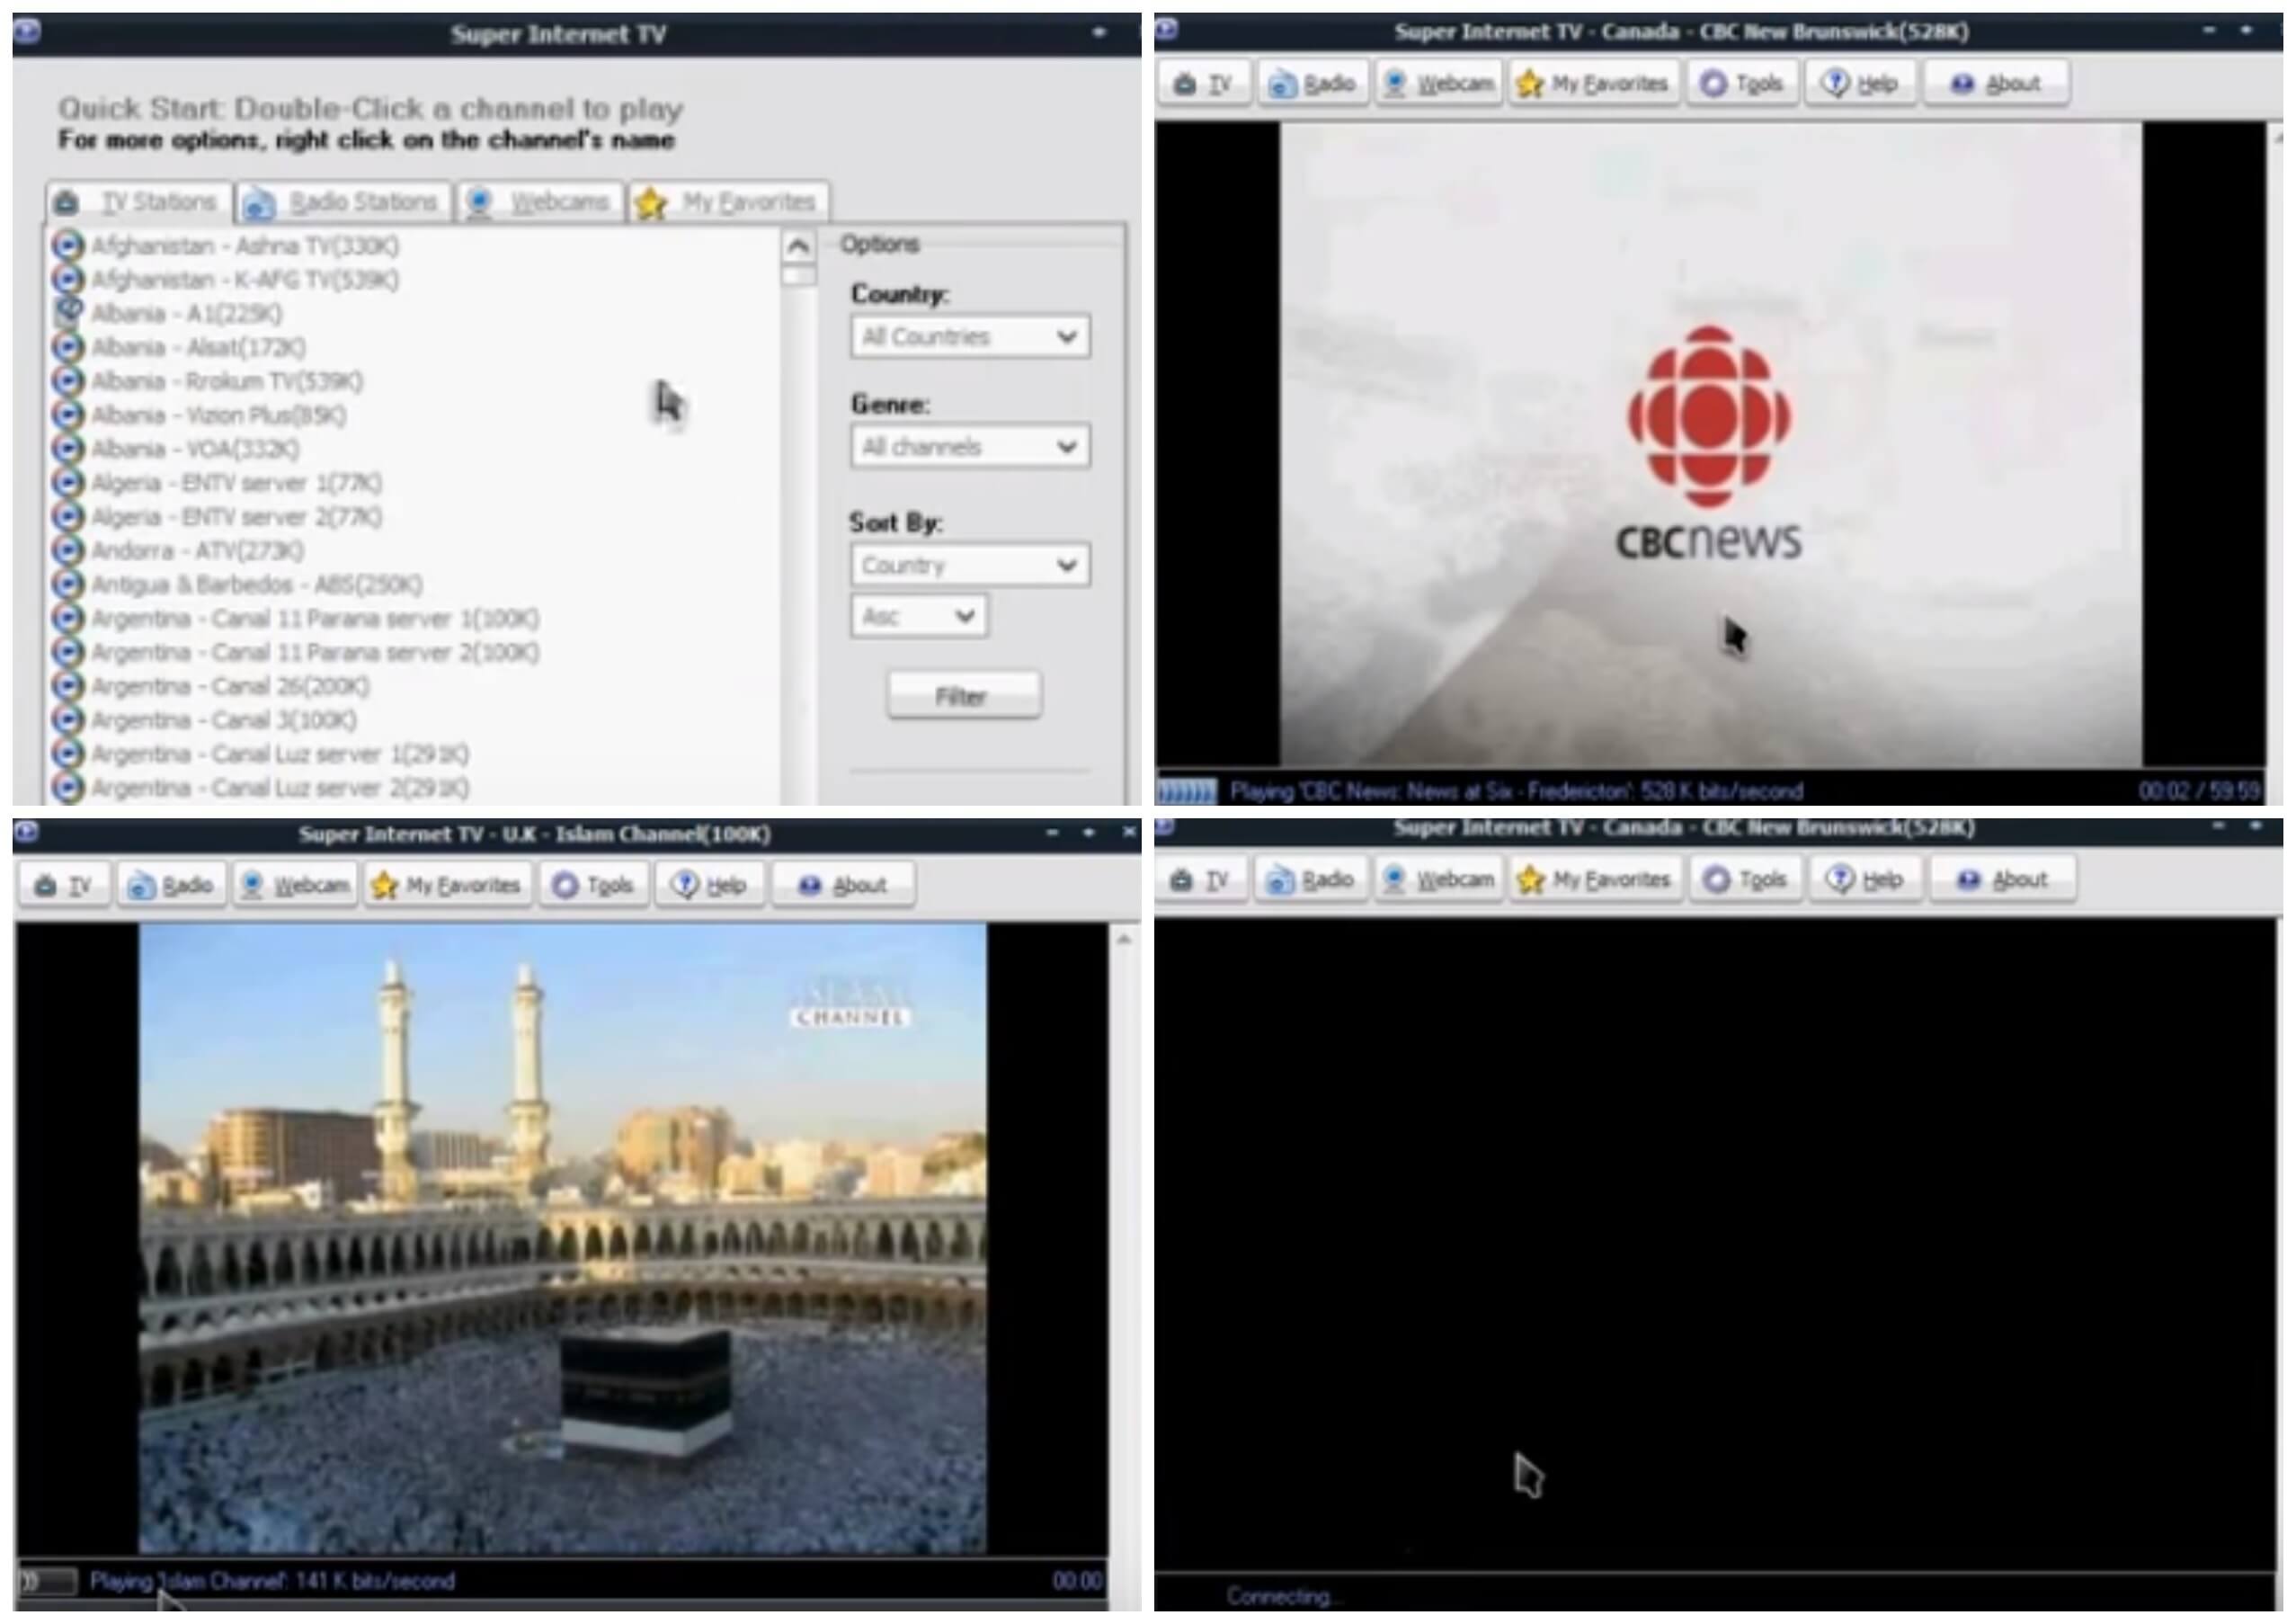Click the app icon in the channel list title bar
This screenshot has height=1624, width=2296.
tap(27, 32)
